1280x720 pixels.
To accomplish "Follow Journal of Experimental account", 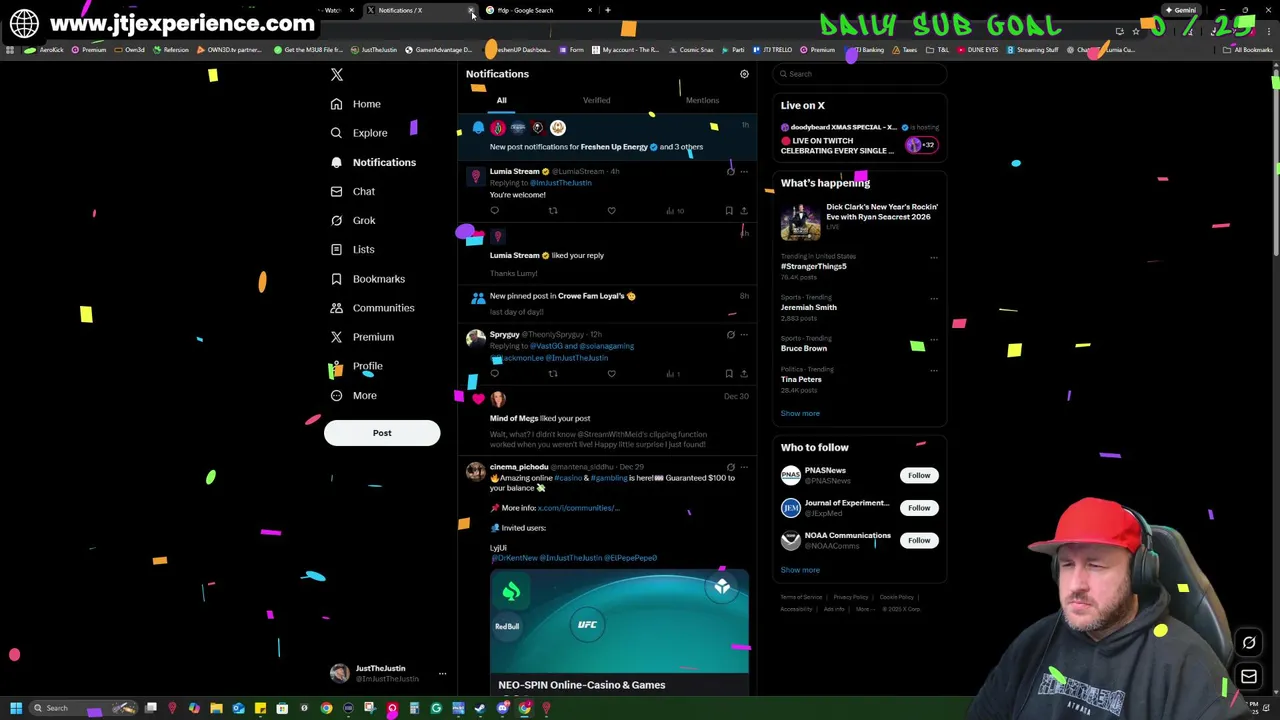I will tap(919, 508).
